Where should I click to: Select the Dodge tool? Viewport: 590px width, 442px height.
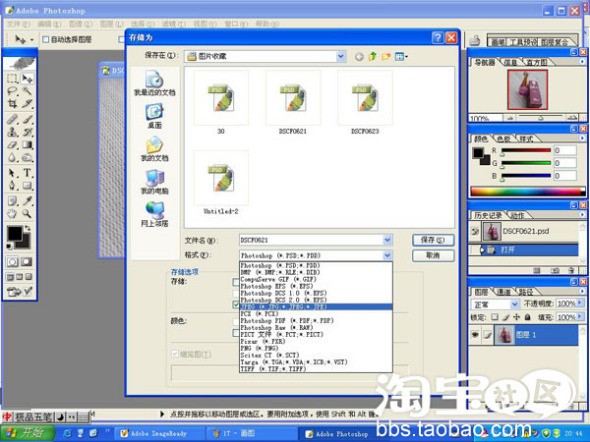(27, 157)
